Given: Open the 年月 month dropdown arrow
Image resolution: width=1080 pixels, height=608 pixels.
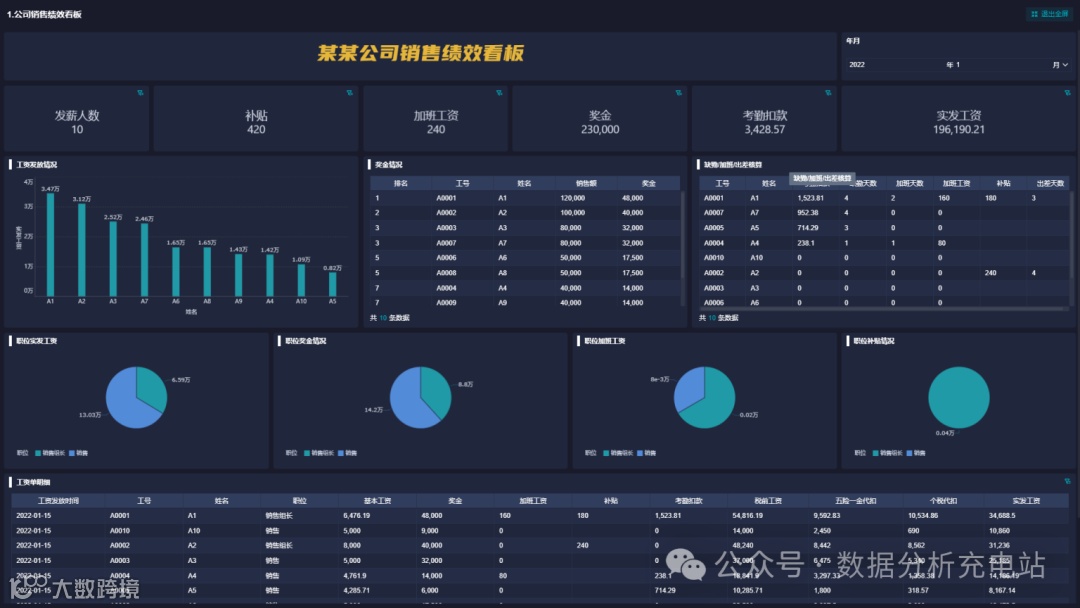Looking at the screenshot, I should point(1065,65).
